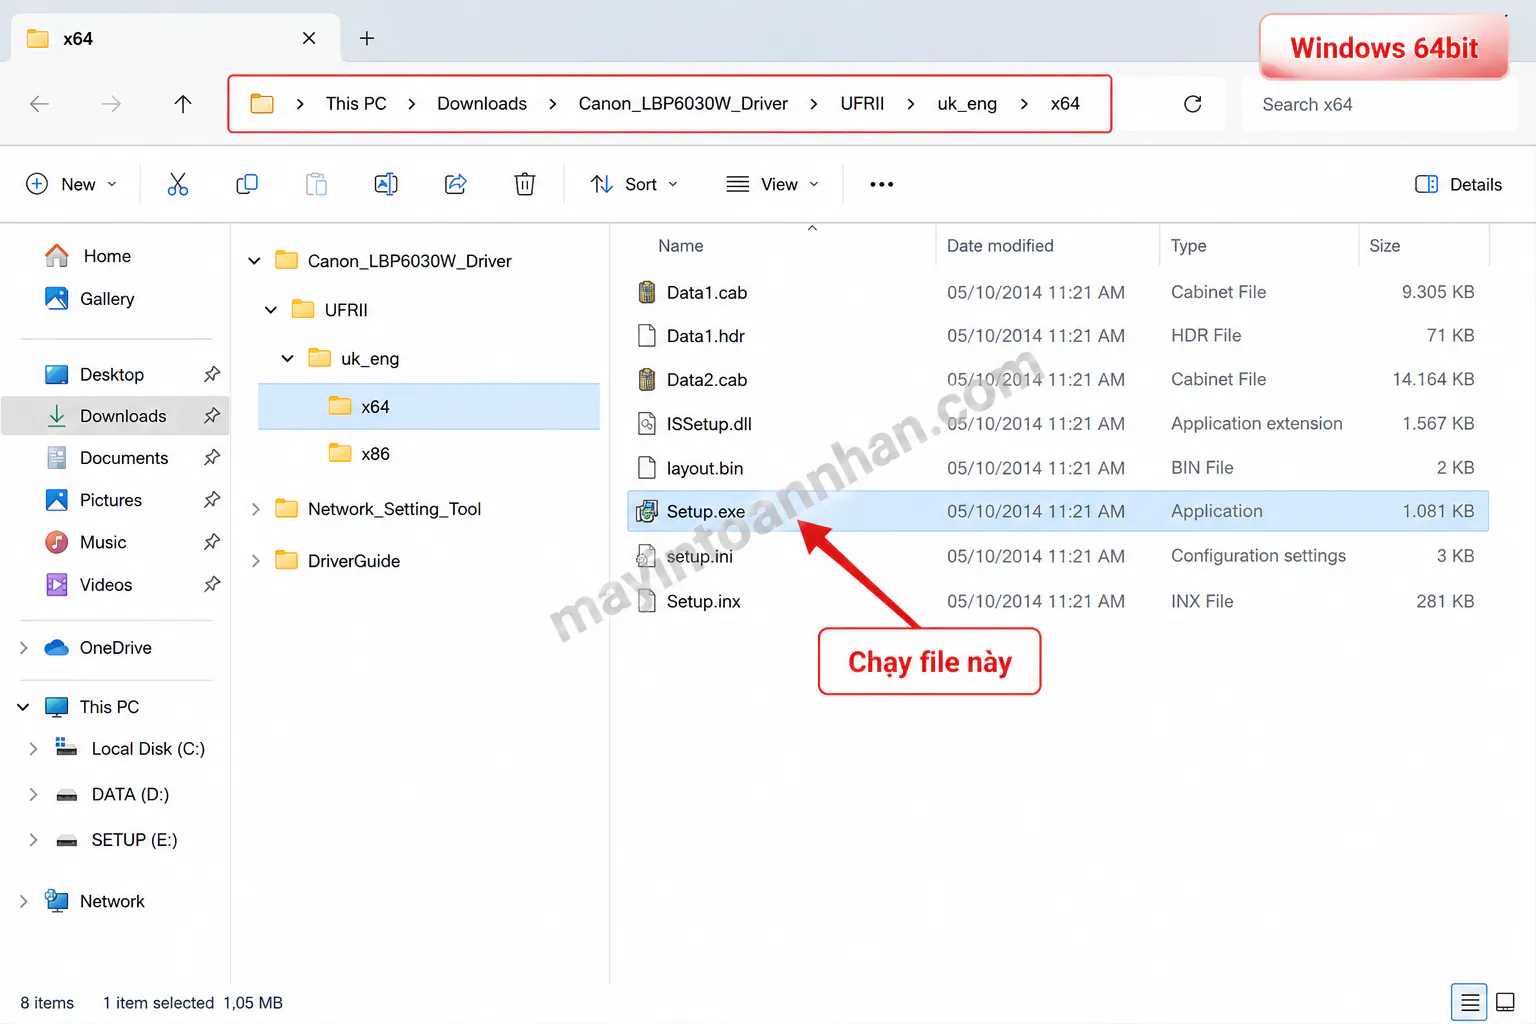This screenshot has height=1024, width=1536.
Task: Select the x64 folder in tree
Action: tap(429, 407)
